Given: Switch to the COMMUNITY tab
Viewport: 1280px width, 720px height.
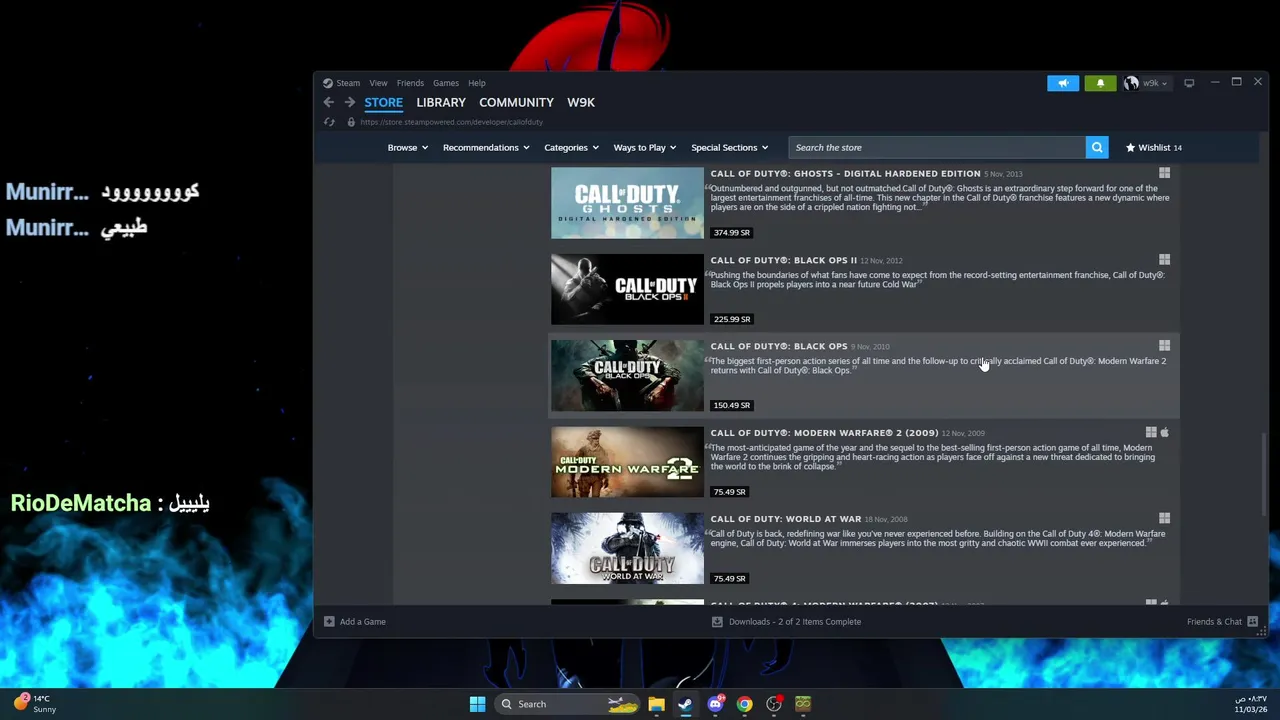Looking at the screenshot, I should (x=516, y=102).
